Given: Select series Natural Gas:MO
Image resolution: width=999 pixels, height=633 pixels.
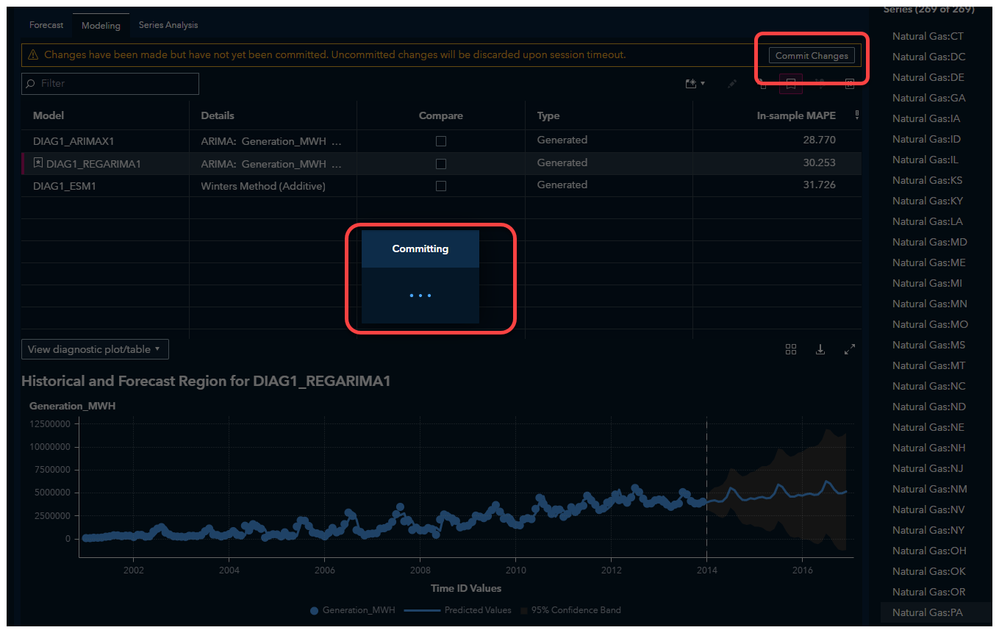Looking at the screenshot, I should click(x=930, y=324).
